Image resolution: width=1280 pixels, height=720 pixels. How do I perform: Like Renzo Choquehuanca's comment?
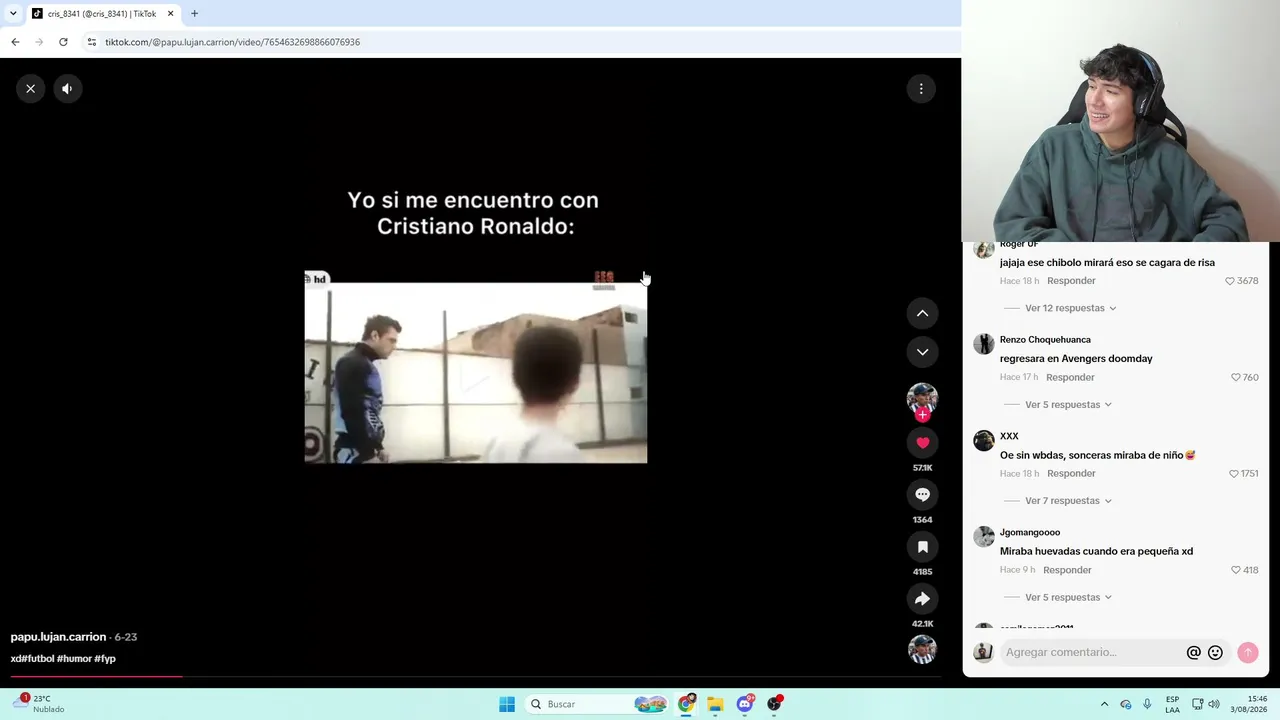click(1236, 377)
